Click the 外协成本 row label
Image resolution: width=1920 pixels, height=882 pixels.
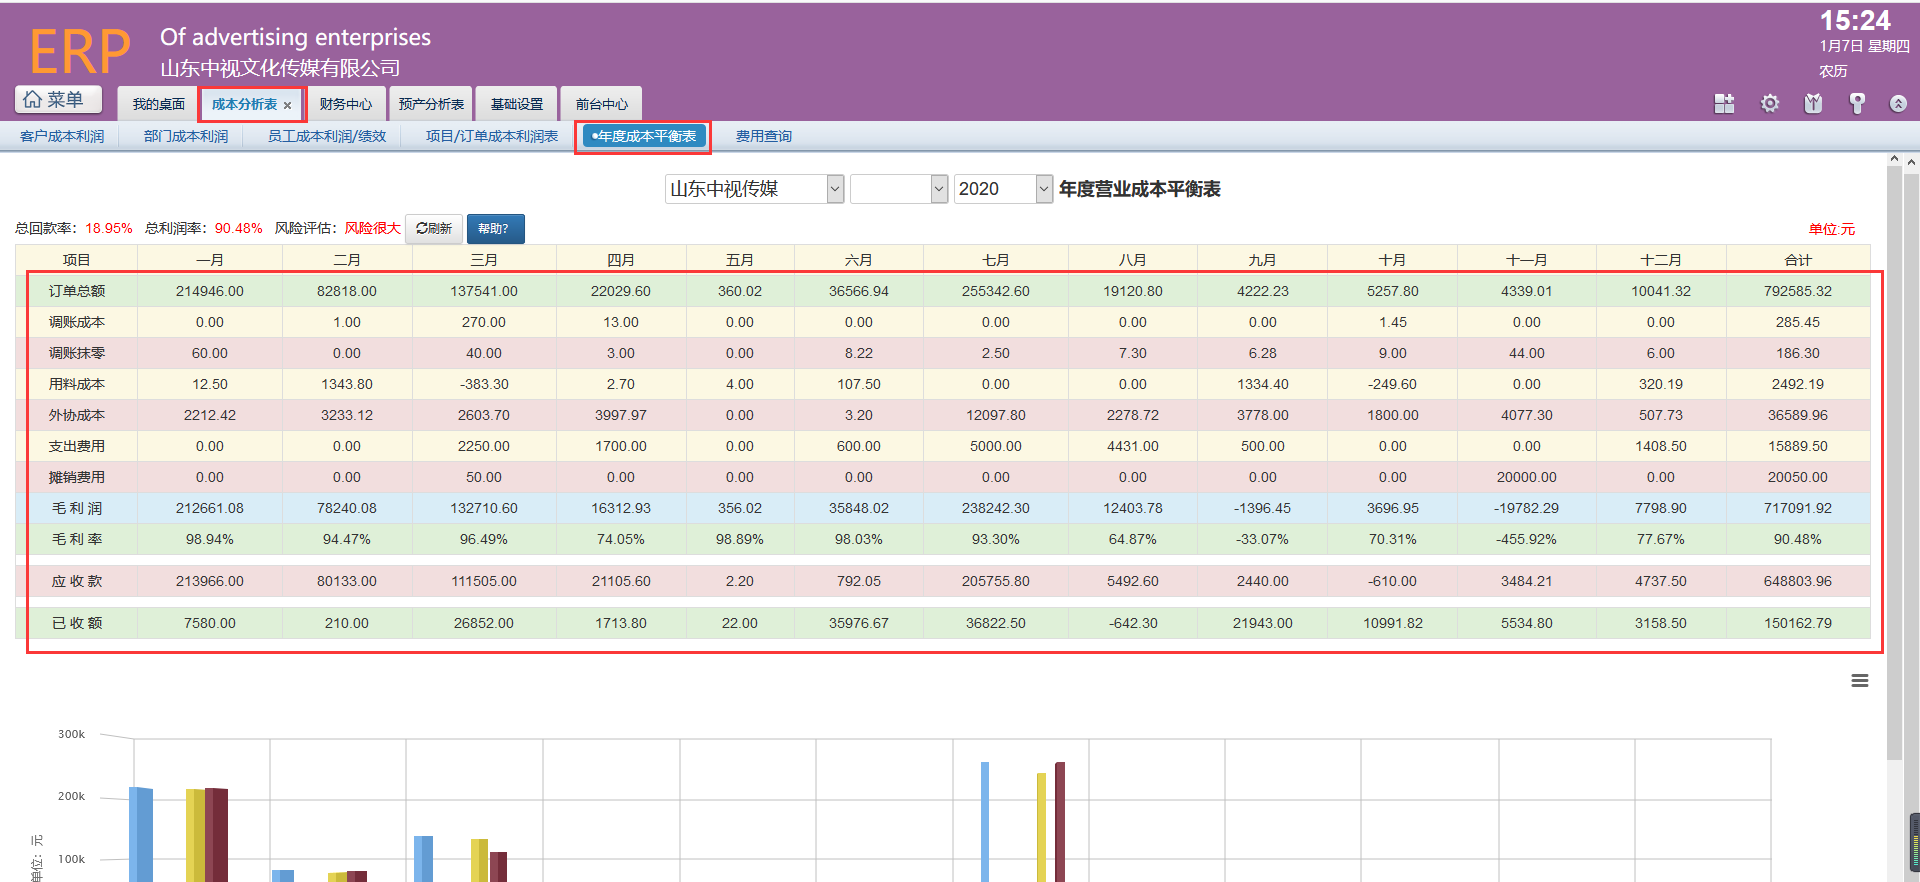(x=77, y=415)
